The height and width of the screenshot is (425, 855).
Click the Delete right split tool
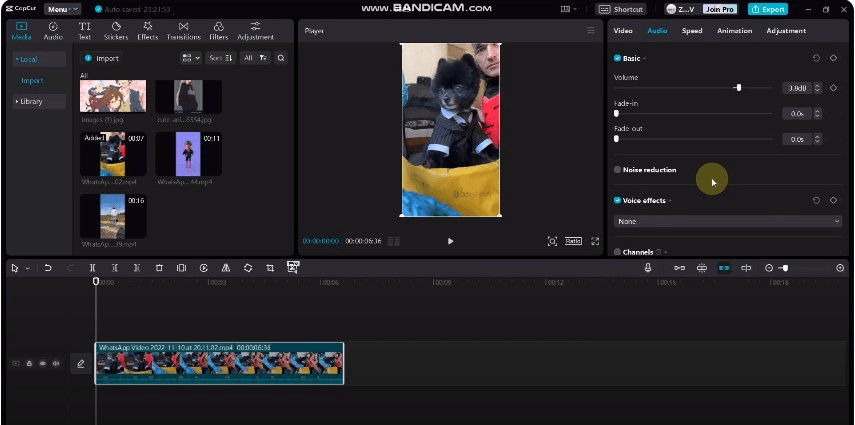[x=137, y=268]
